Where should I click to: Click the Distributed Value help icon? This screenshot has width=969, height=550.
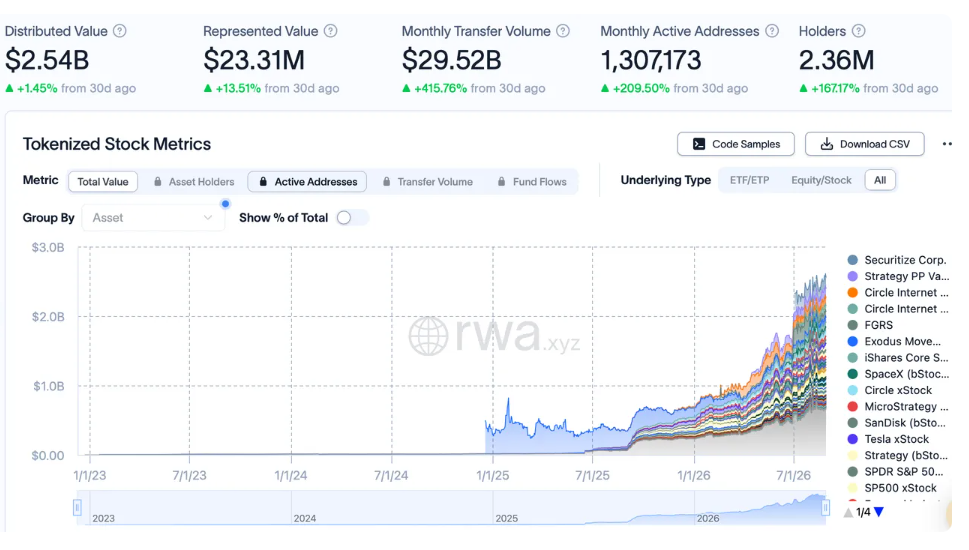pos(120,31)
